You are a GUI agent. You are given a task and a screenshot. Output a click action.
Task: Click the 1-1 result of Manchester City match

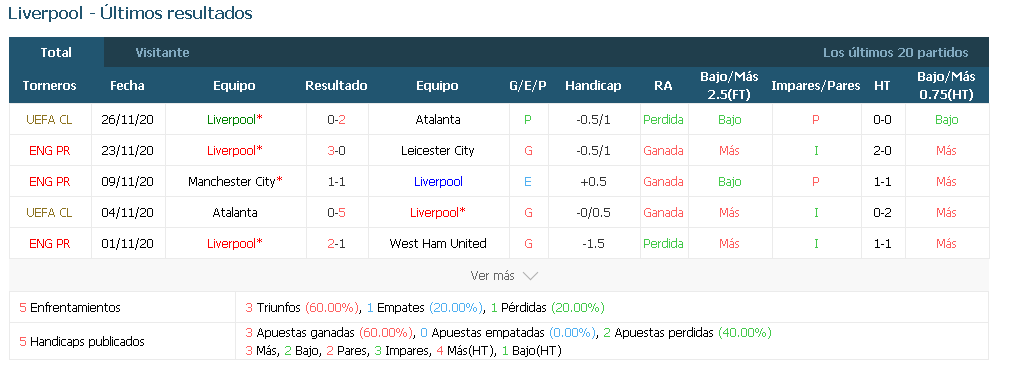336,182
